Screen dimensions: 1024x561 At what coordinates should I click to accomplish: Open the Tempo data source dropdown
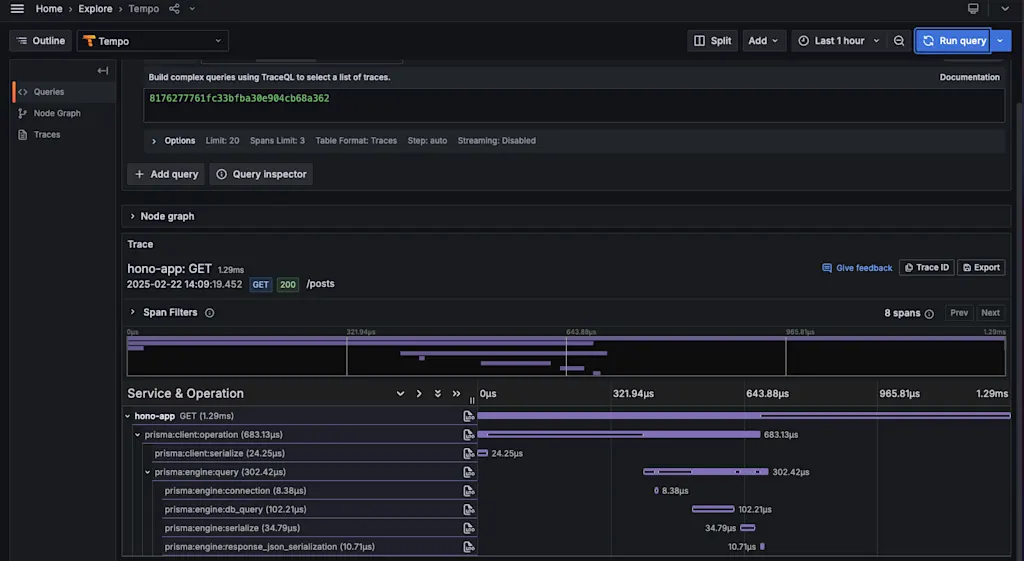[x=153, y=40]
